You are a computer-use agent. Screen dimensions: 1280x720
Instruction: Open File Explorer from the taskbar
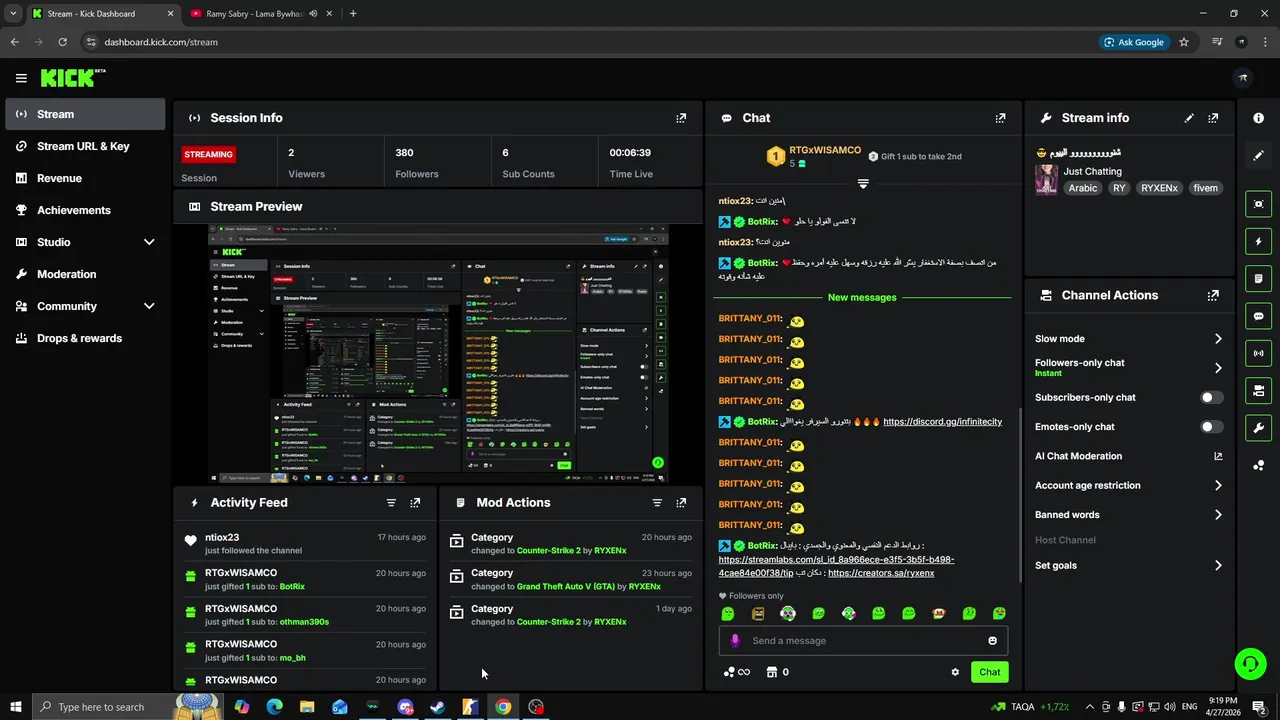tap(307, 707)
